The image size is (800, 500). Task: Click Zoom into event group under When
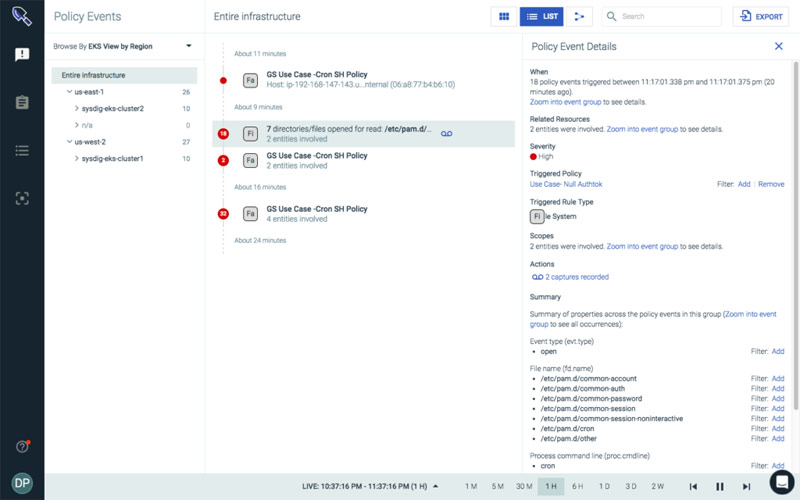click(x=565, y=102)
